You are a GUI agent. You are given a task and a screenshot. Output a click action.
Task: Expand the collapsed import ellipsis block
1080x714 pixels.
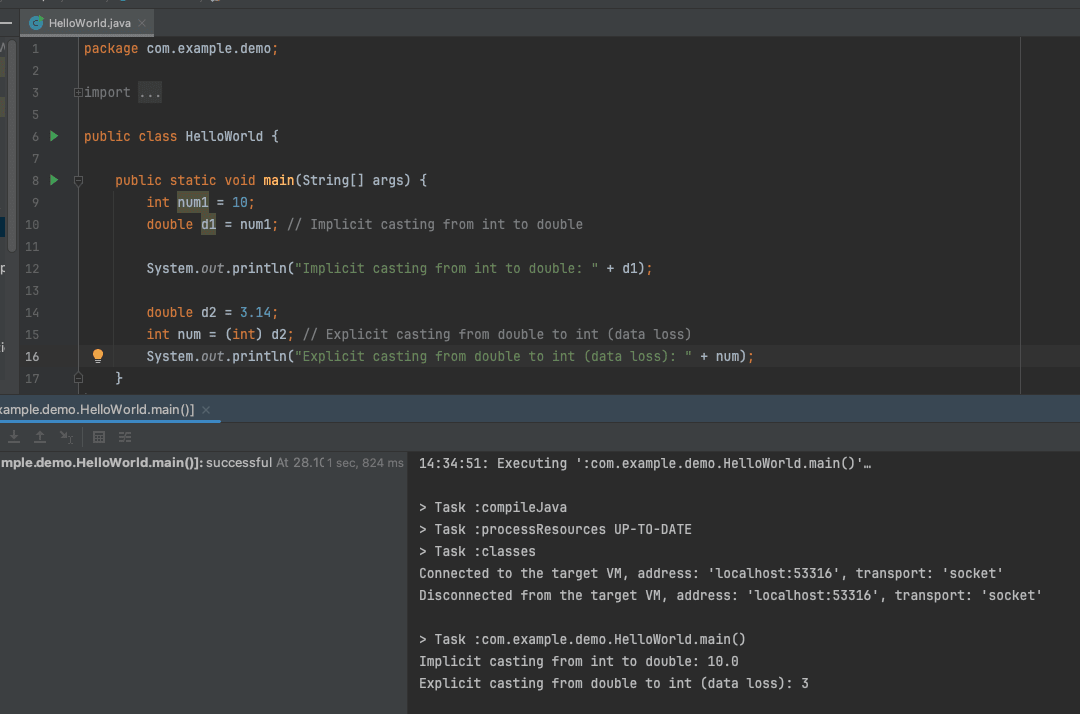coord(149,92)
